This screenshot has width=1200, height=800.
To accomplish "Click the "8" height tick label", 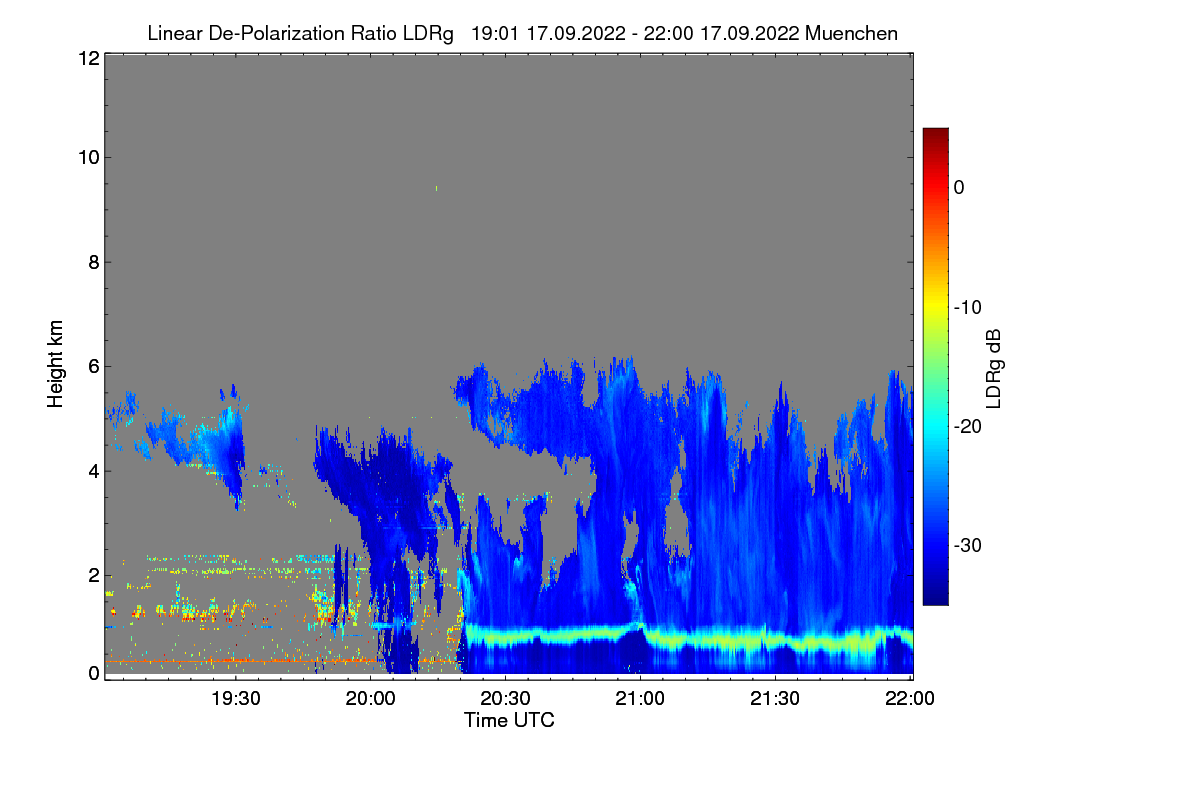I will (94, 262).
